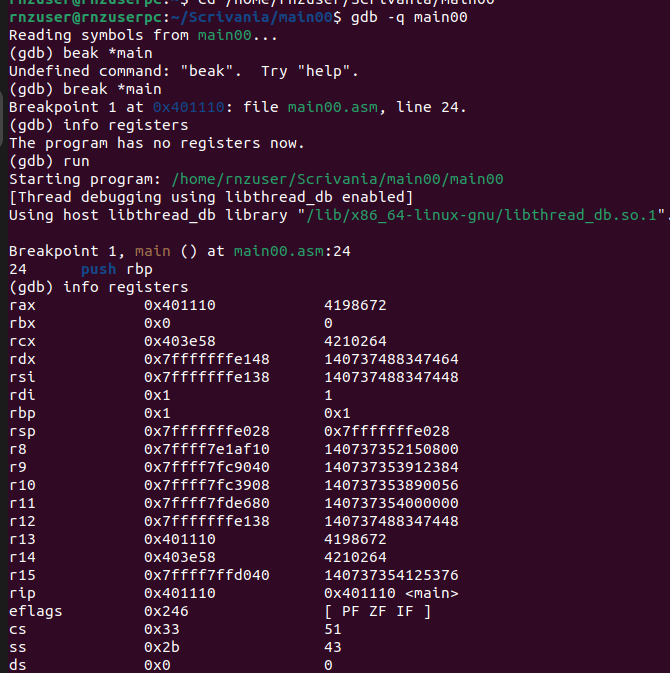Click the cs register value 0x33
Image resolution: width=670 pixels, height=673 pixels.
coord(162,630)
